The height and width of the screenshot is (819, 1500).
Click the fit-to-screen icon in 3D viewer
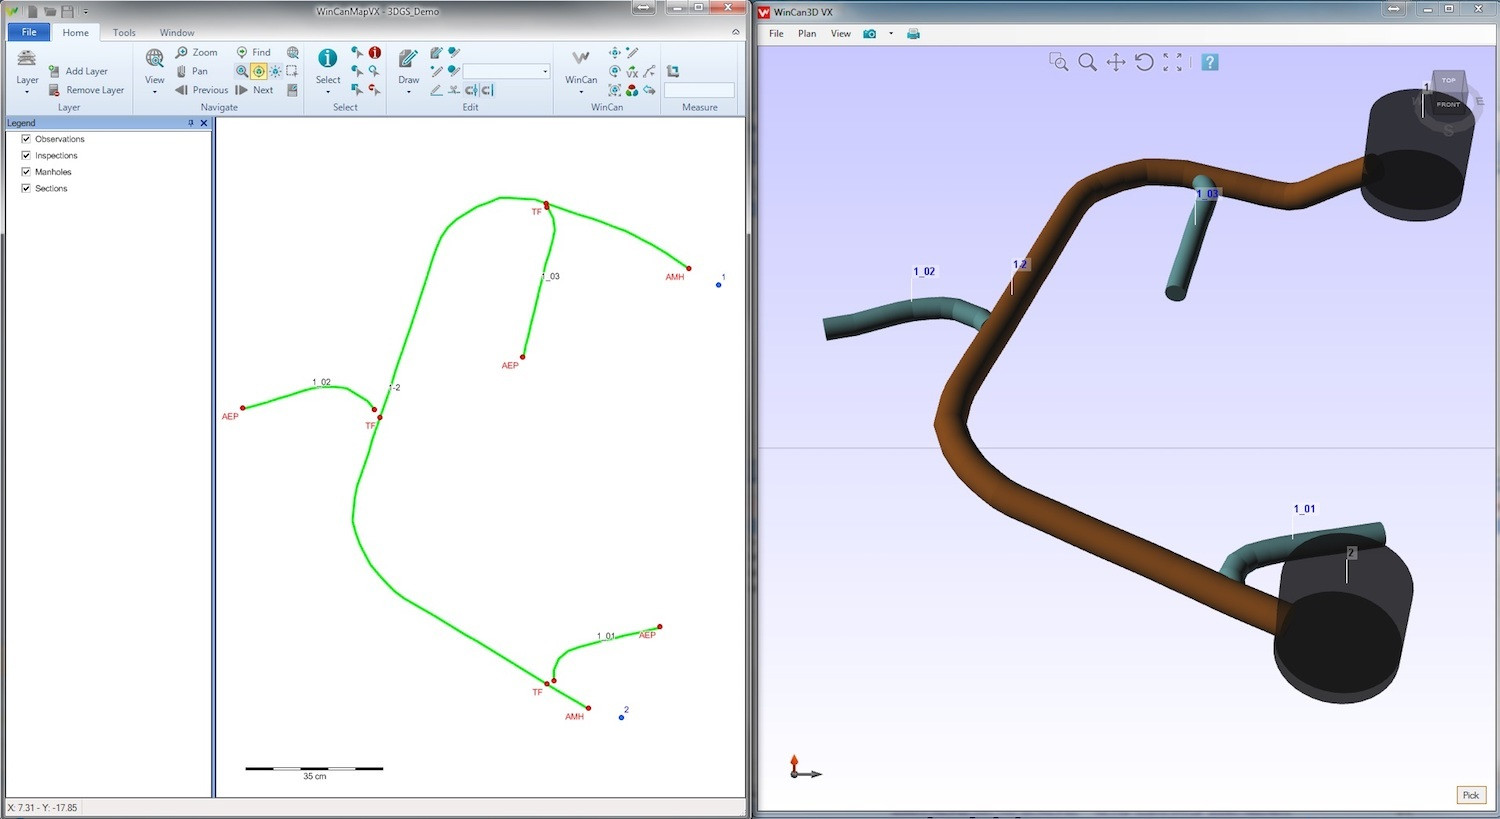pyautogui.click(x=1173, y=62)
